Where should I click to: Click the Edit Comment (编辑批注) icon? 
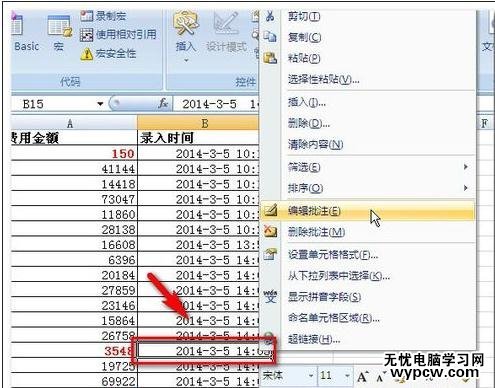coord(270,210)
